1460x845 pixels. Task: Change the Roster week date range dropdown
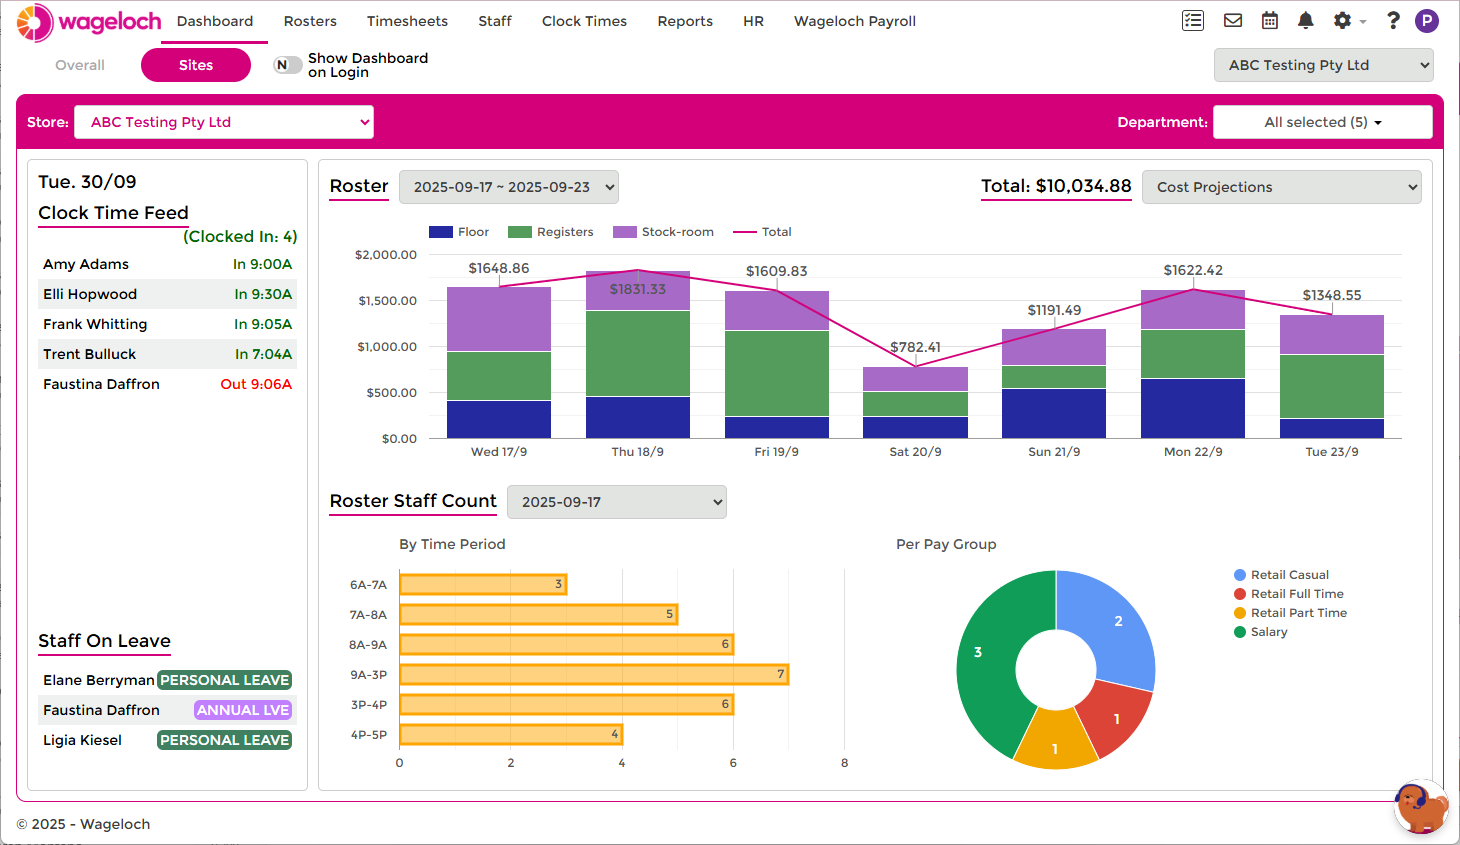point(509,186)
